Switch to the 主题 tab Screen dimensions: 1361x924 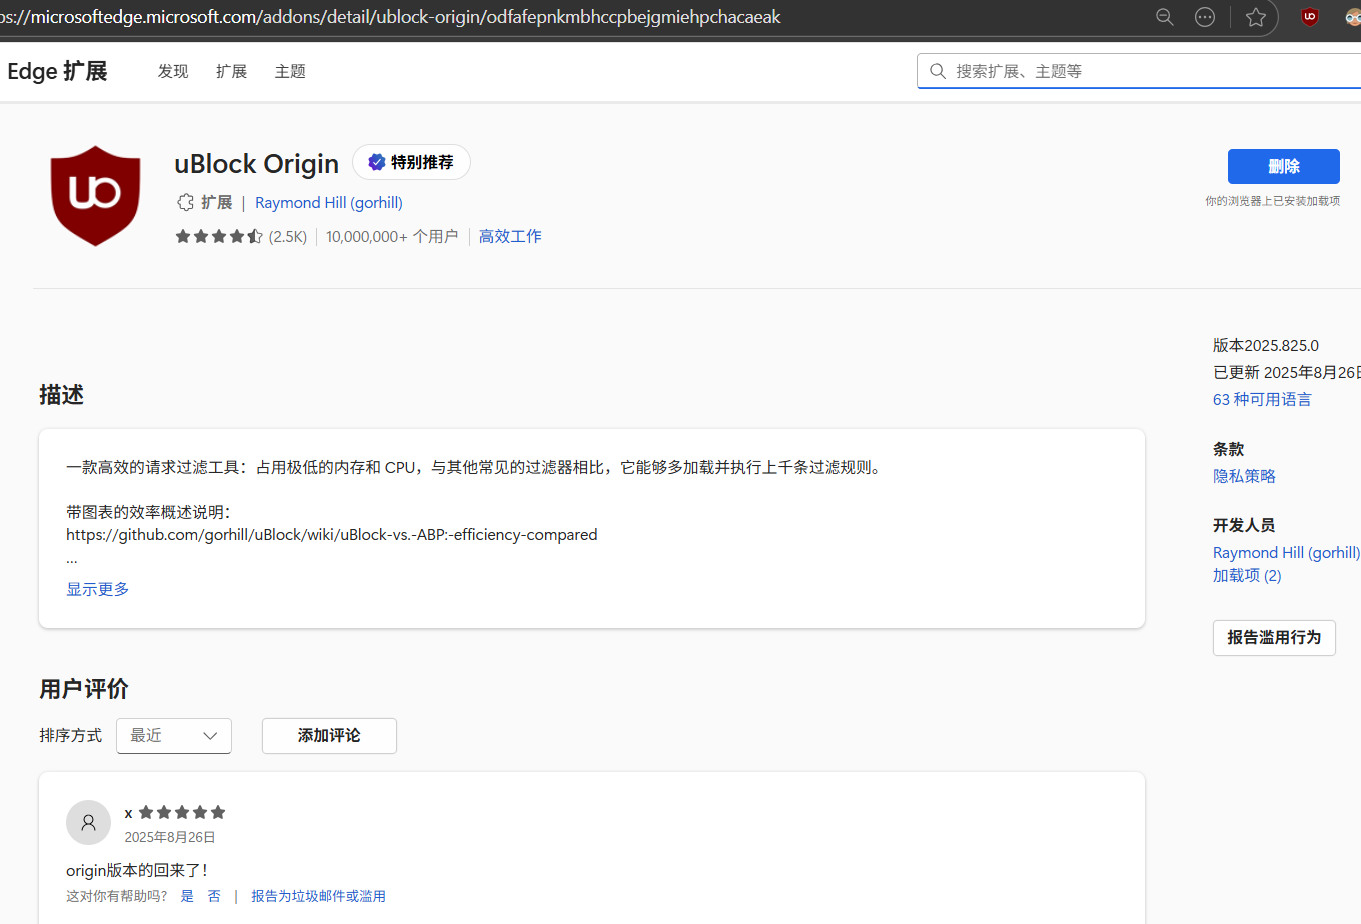[x=290, y=71]
